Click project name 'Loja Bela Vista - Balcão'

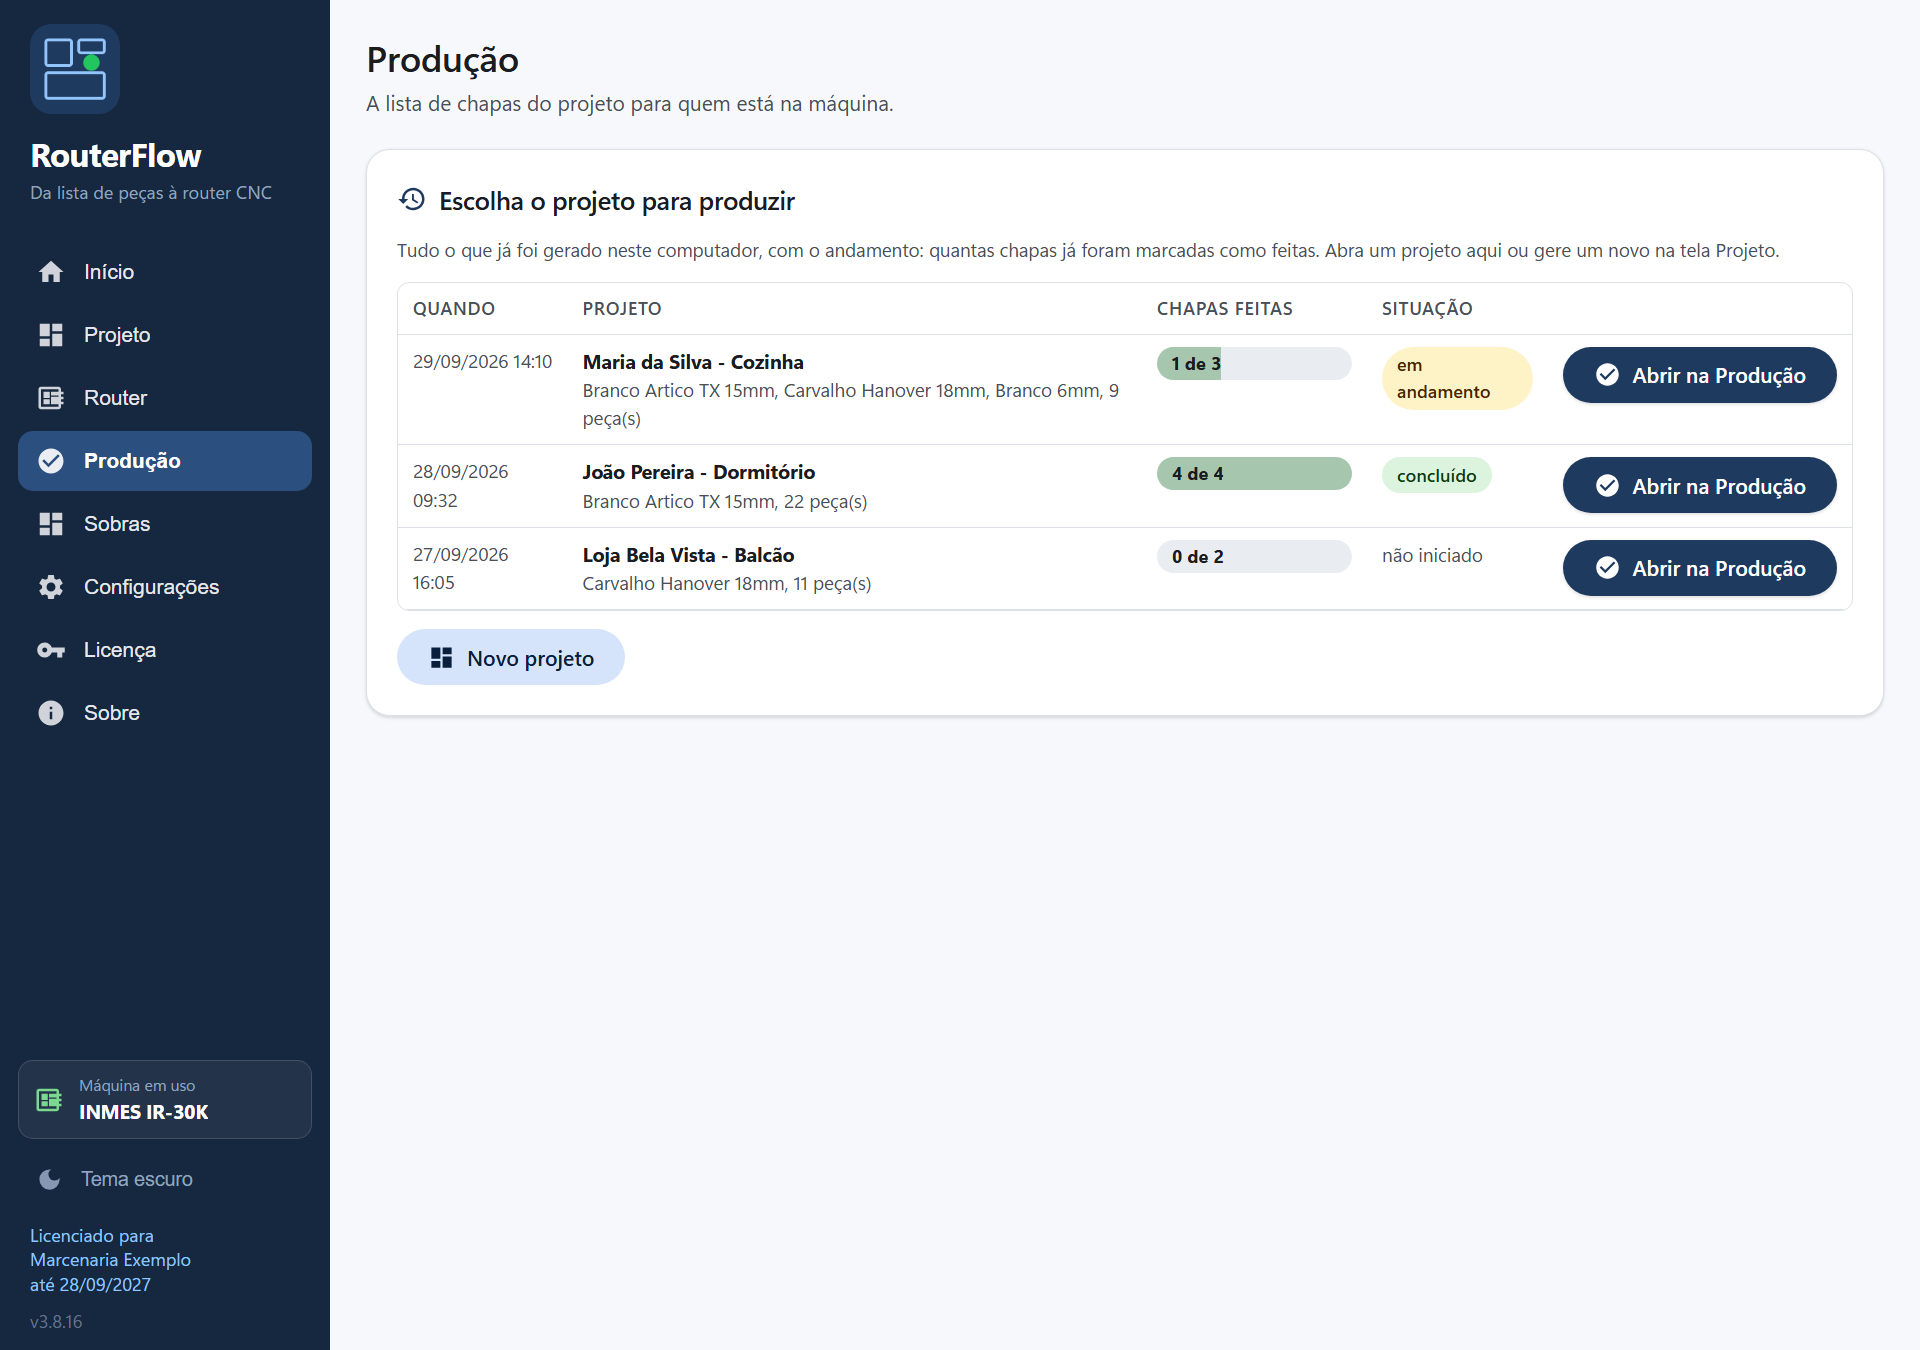(689, 555)
